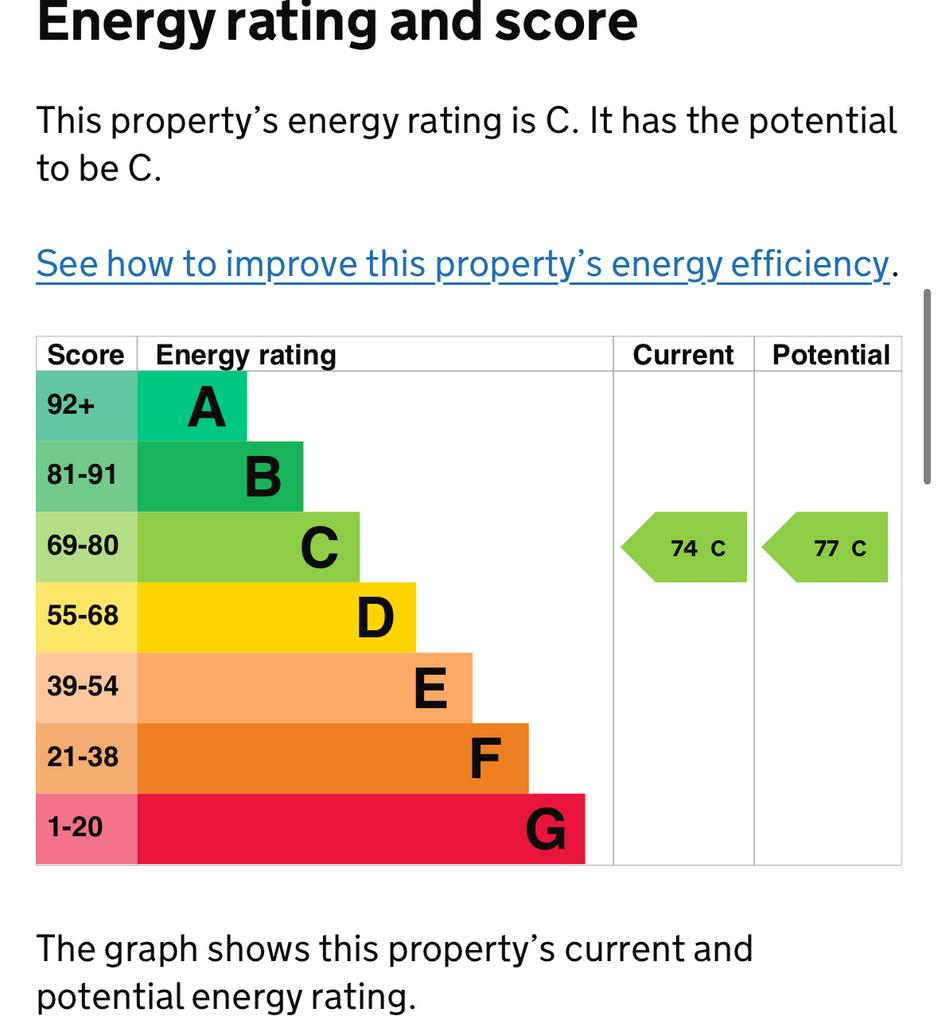Select the 81-91 score cell

tap(87, 477)
